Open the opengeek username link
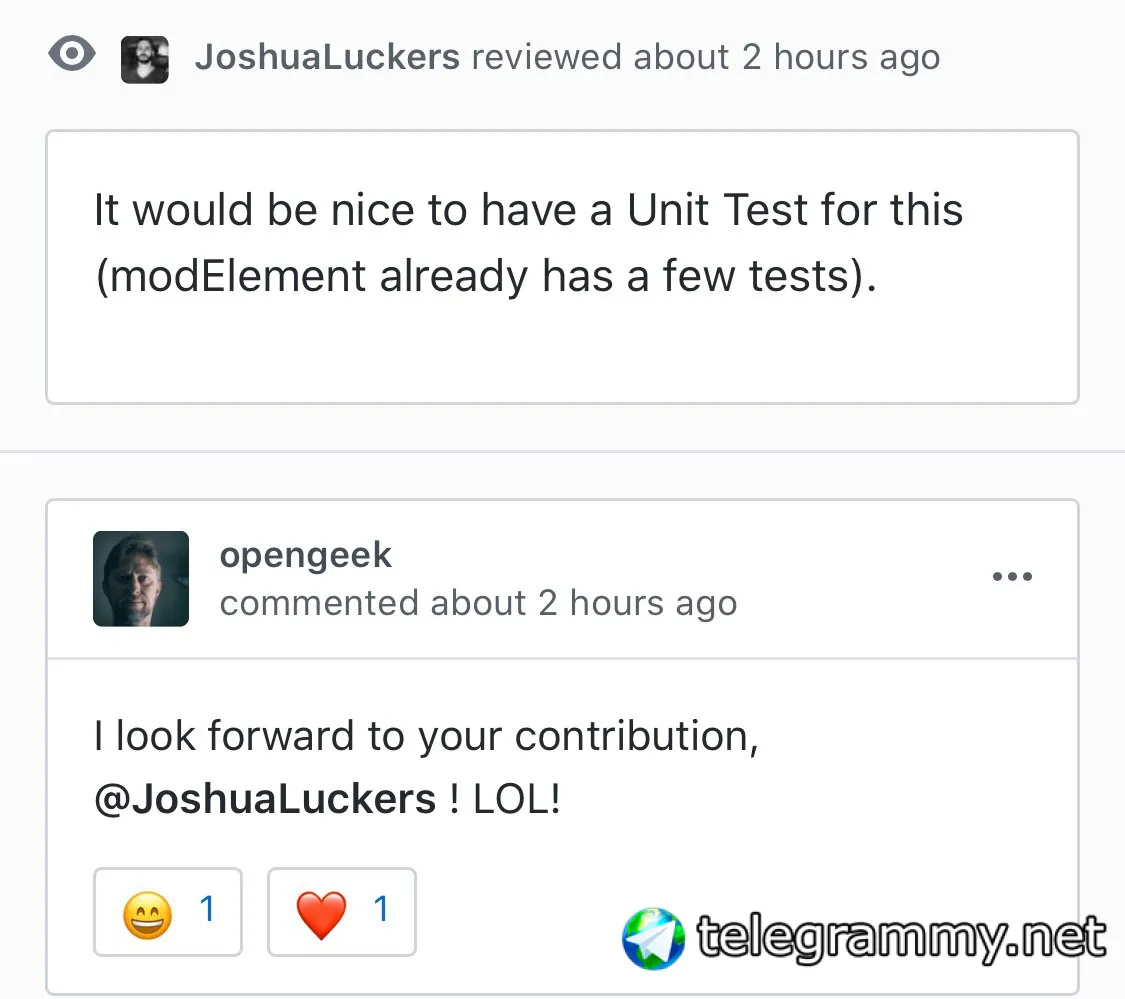This screenshot has height=999, width=1125. point(305,555)
